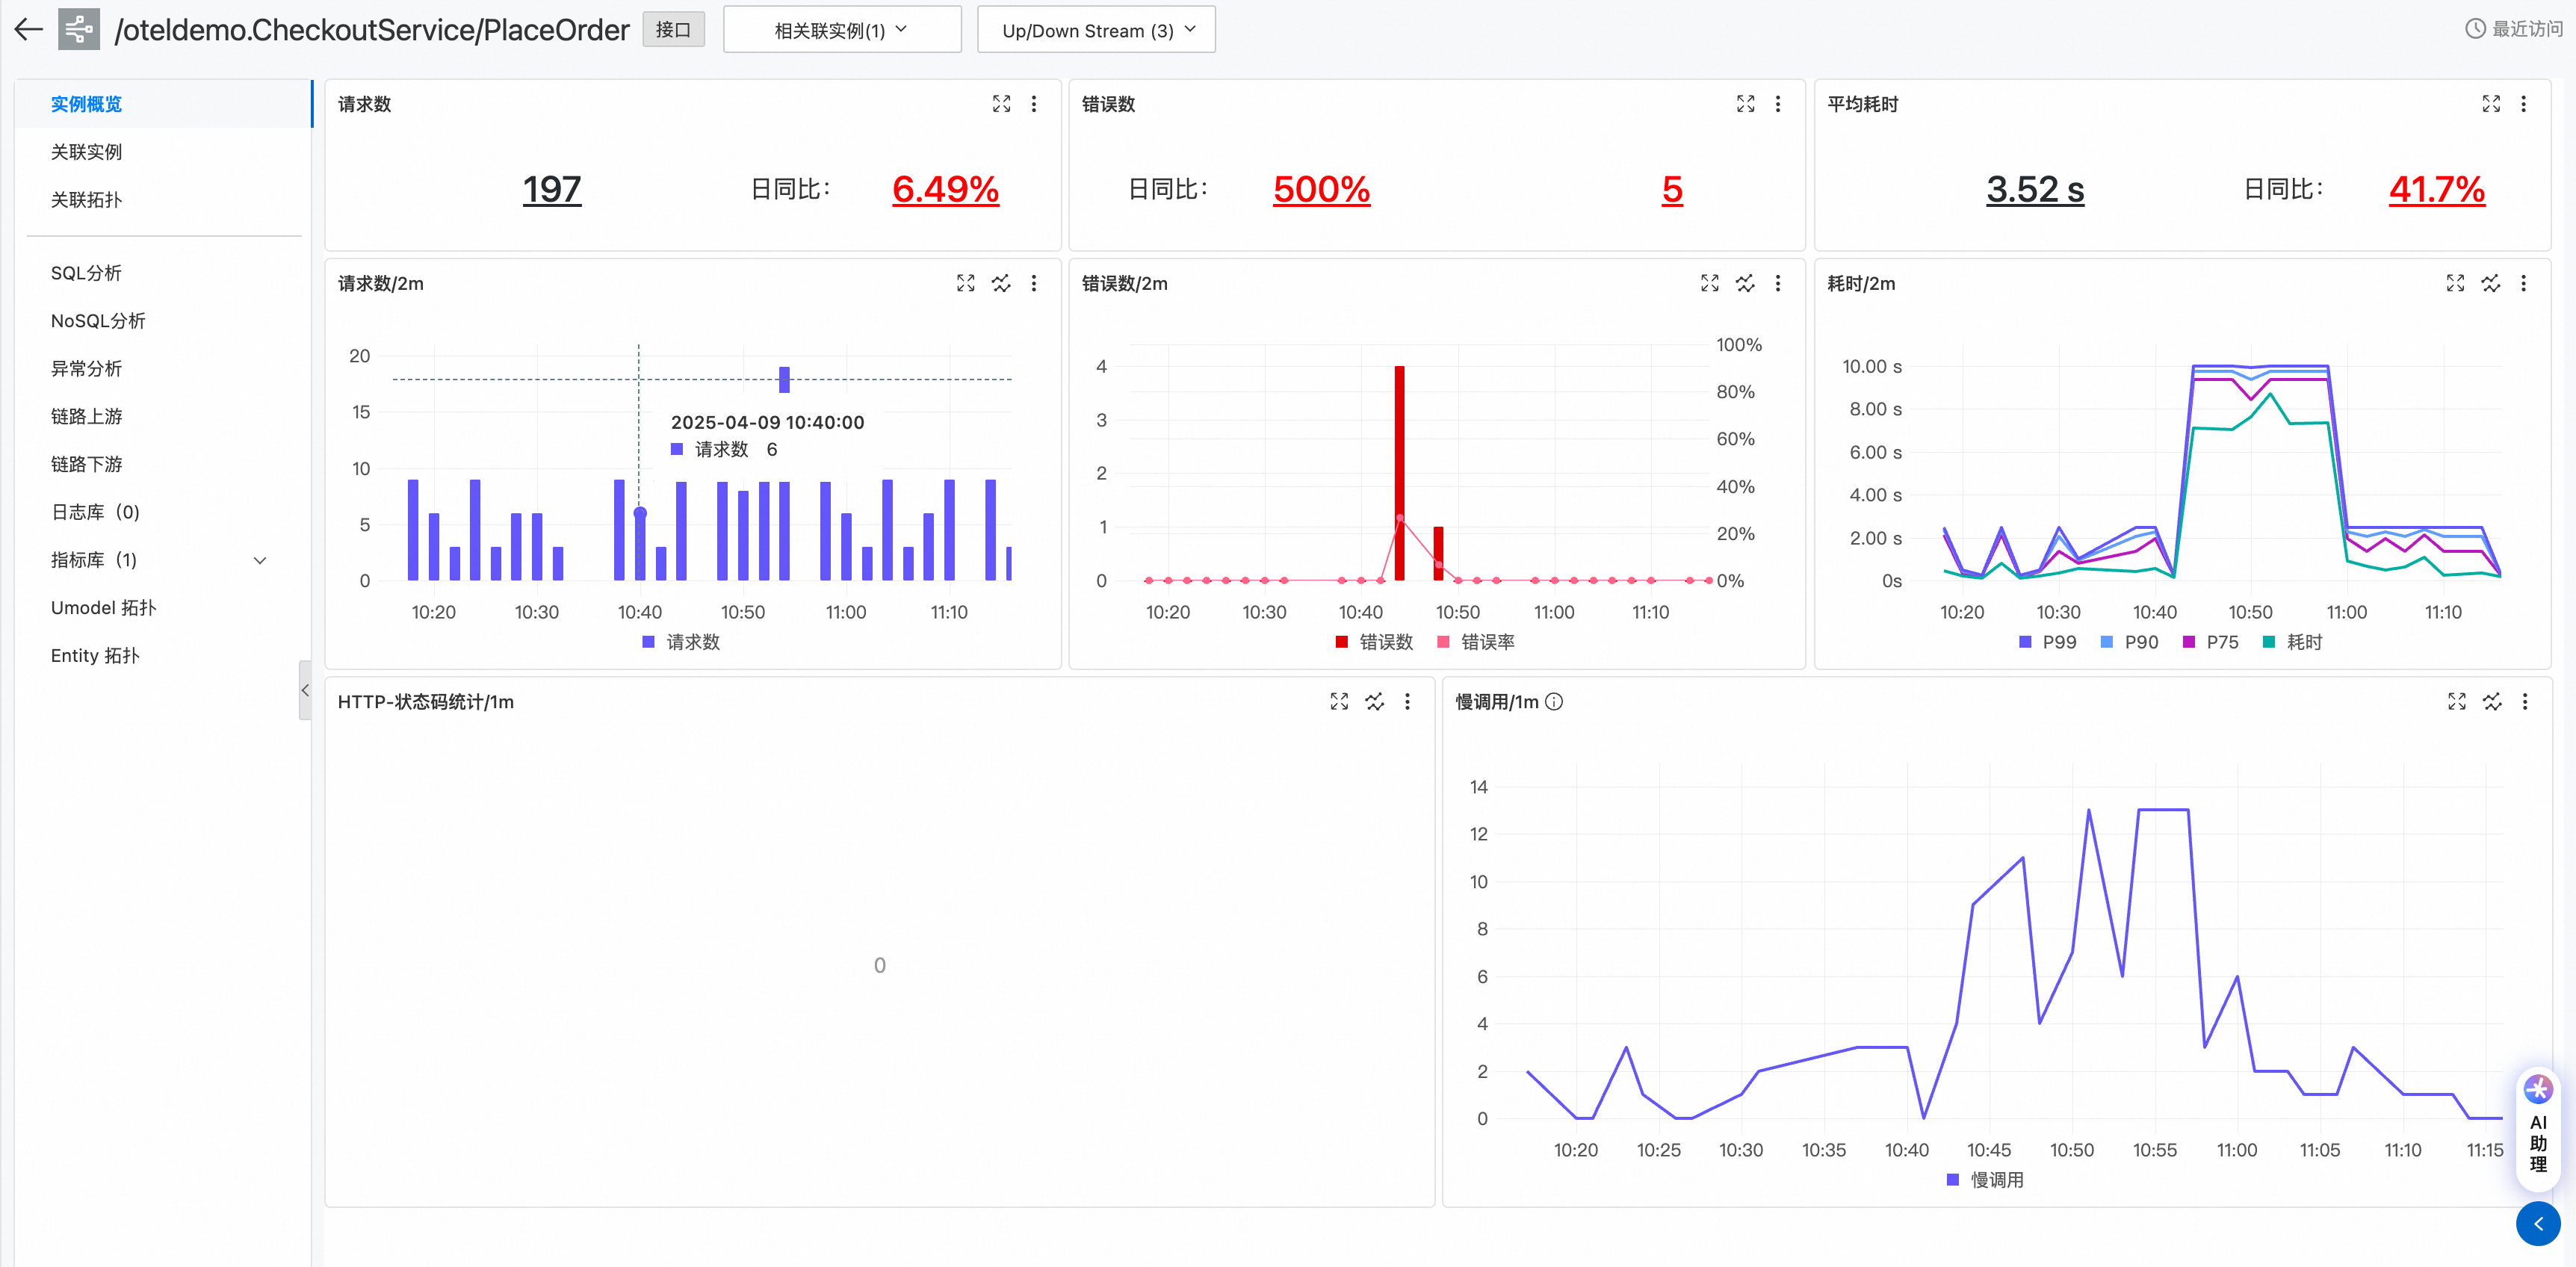This screenshot has width=2576, height=1267.
Task: Open the 关联实例 menu item
Action: click(x=163, y=152)
